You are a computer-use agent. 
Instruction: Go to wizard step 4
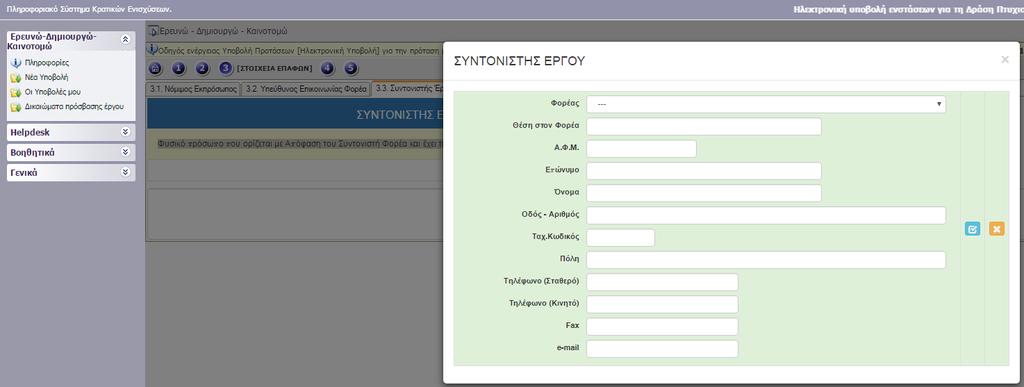[x=327, y=69]
